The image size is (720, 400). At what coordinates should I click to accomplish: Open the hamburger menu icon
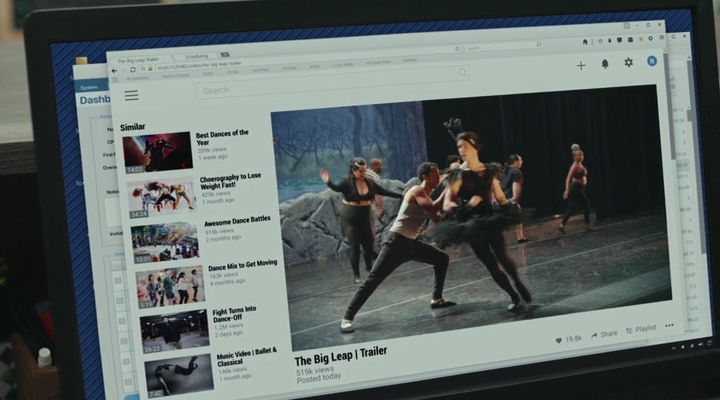131,95
